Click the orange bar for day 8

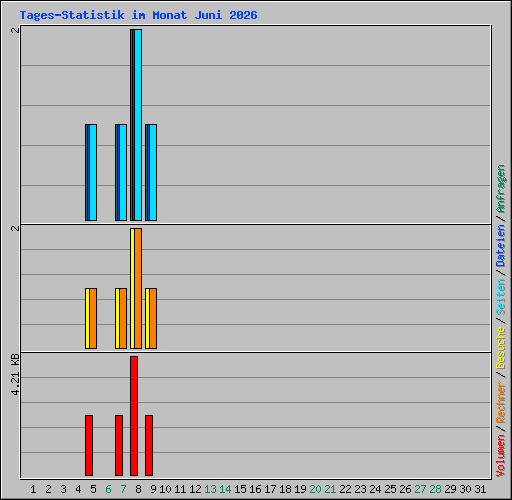point(138,288)
